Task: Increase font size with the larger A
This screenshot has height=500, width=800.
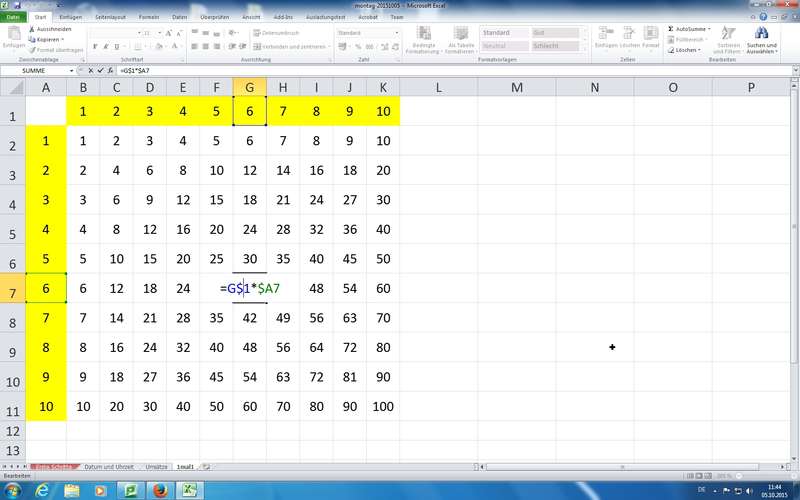Action: [x=168, y=33]
